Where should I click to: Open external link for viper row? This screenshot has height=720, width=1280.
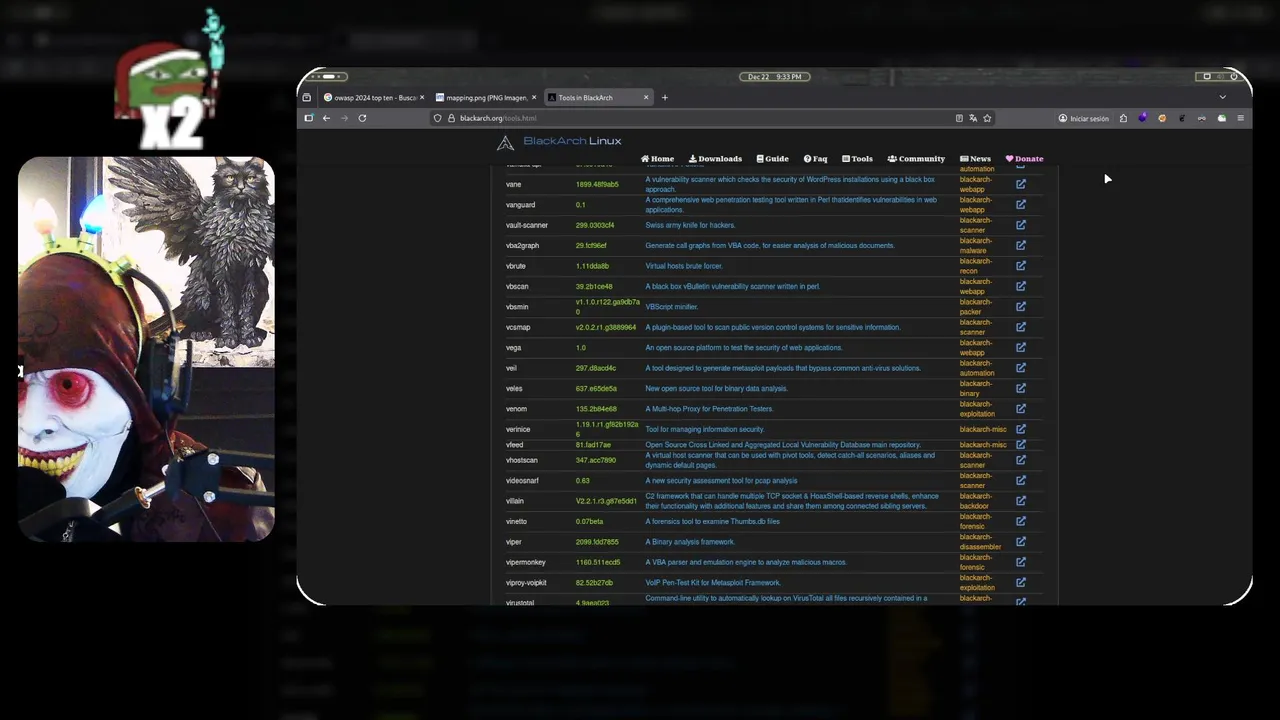coord(1021,542)
